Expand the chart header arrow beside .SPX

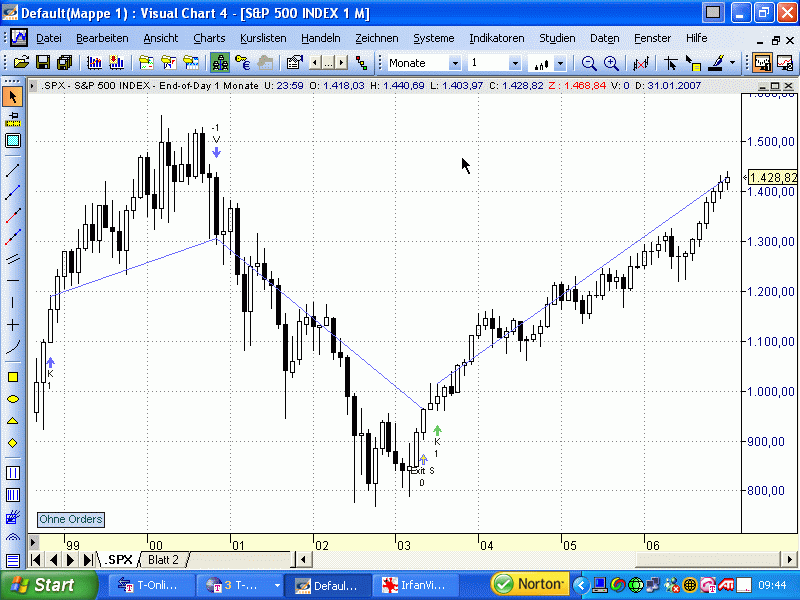pyautogui.click(x=32, y=86)
